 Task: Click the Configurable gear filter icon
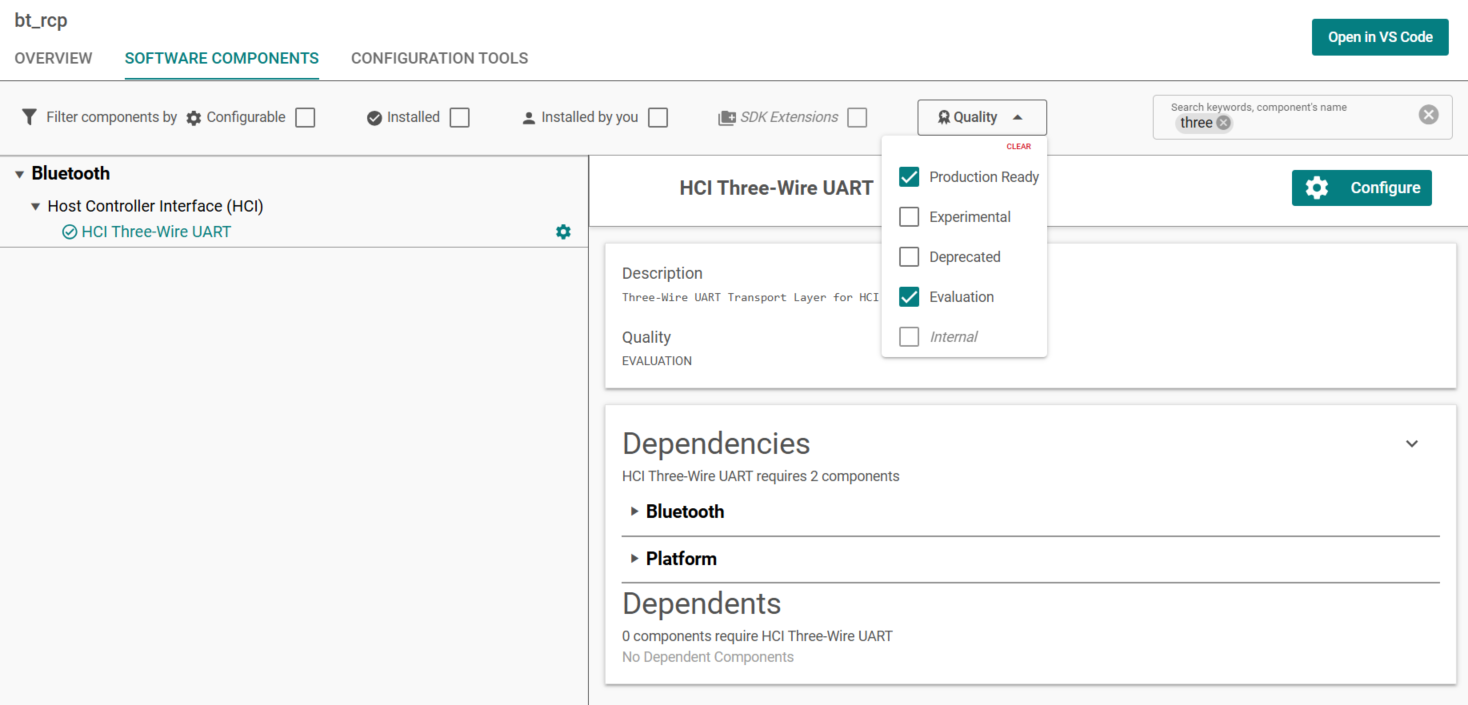click(194, 118)
